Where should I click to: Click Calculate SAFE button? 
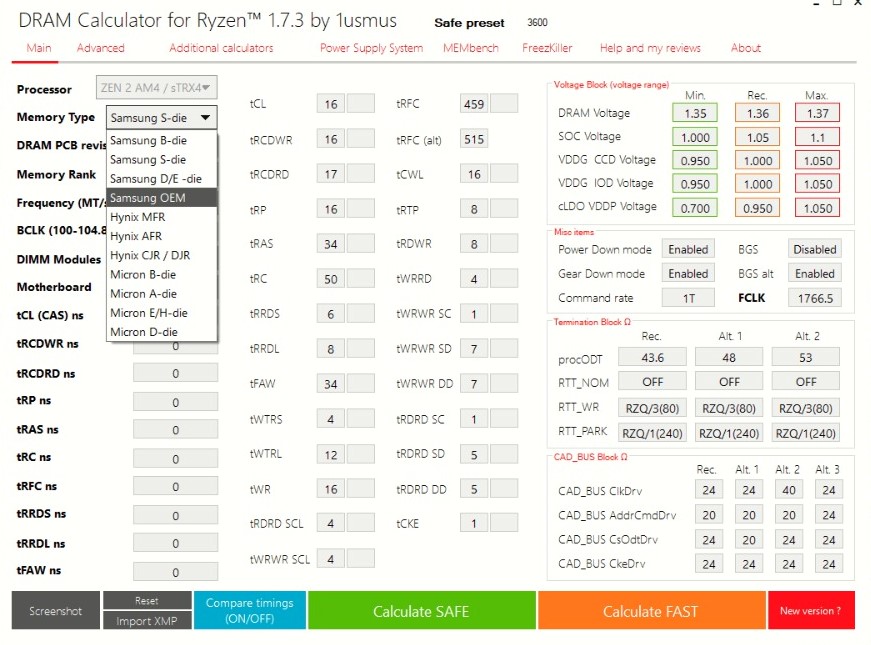pos(422,611)
